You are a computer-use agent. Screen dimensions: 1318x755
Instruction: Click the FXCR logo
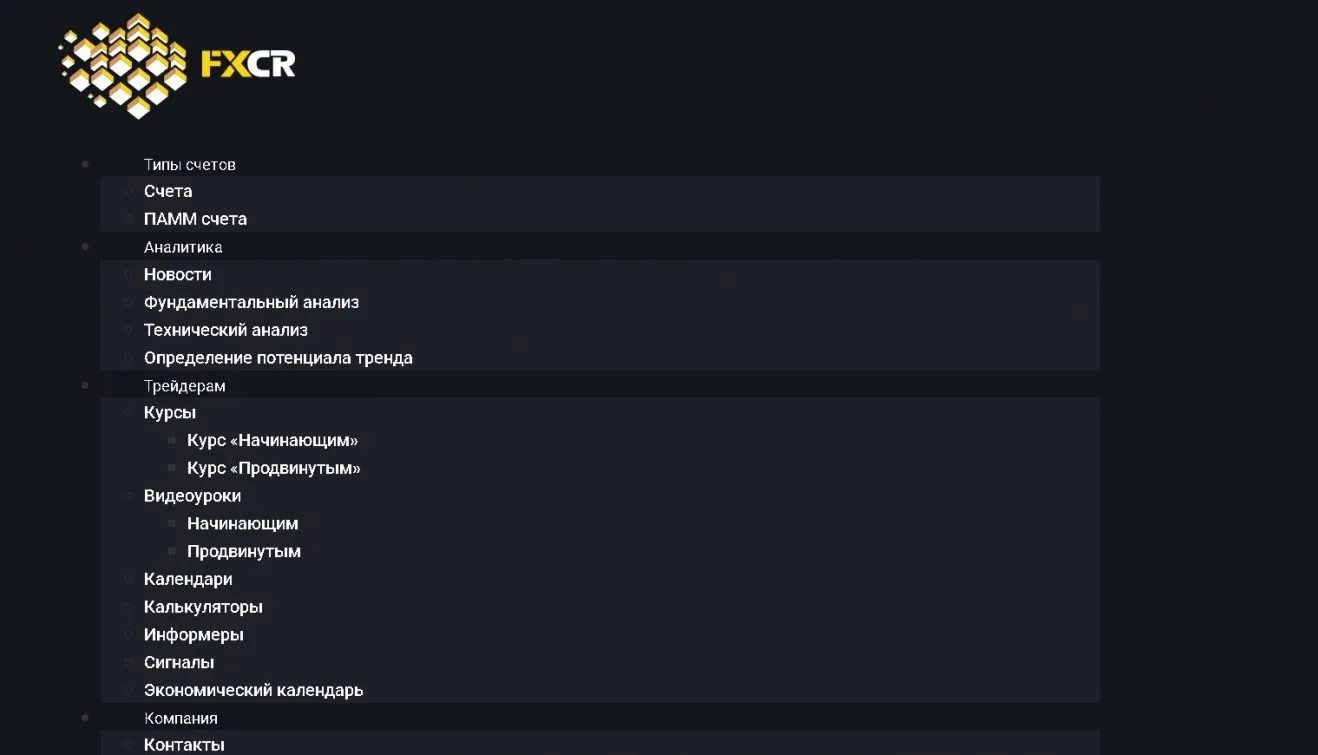coord(177,66)
